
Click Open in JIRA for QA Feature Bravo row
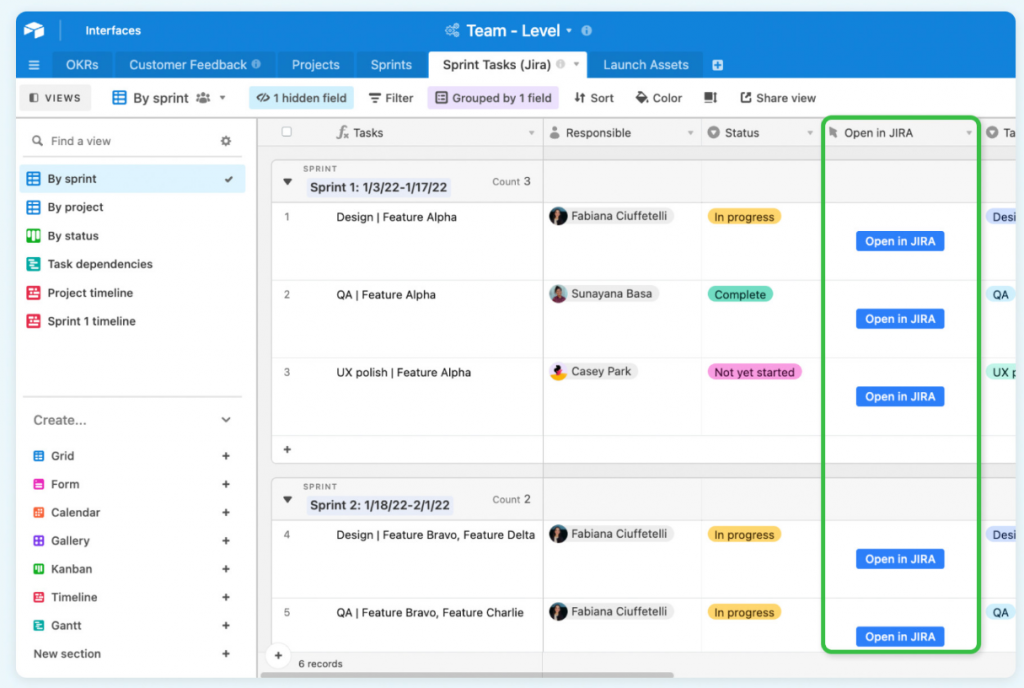[x=900, y=636]
